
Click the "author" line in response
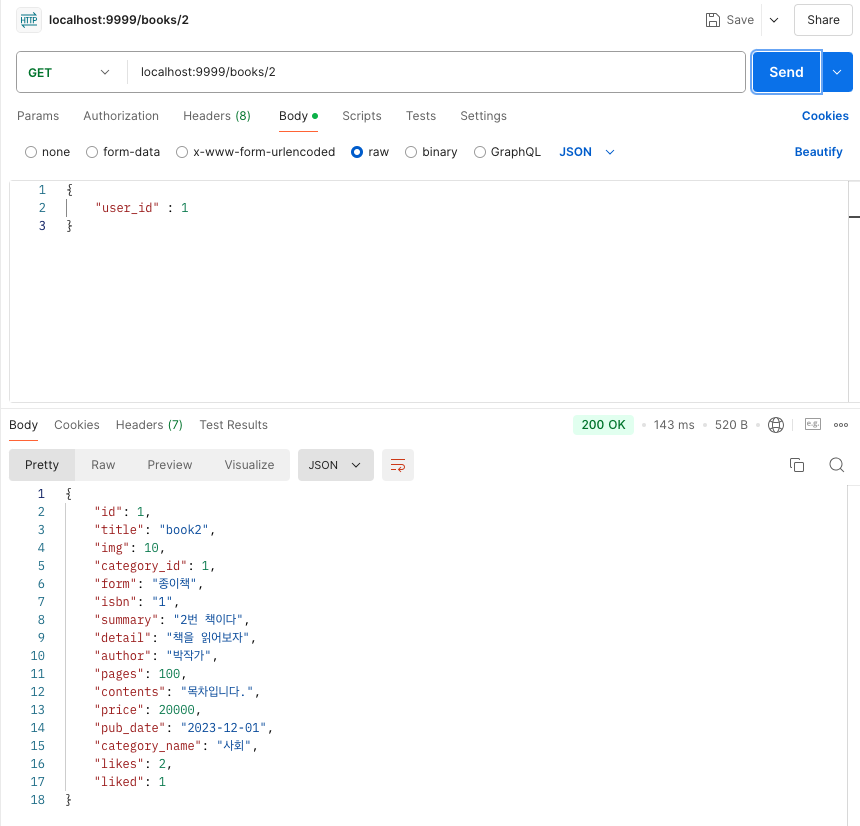click(x=156, y=655)
